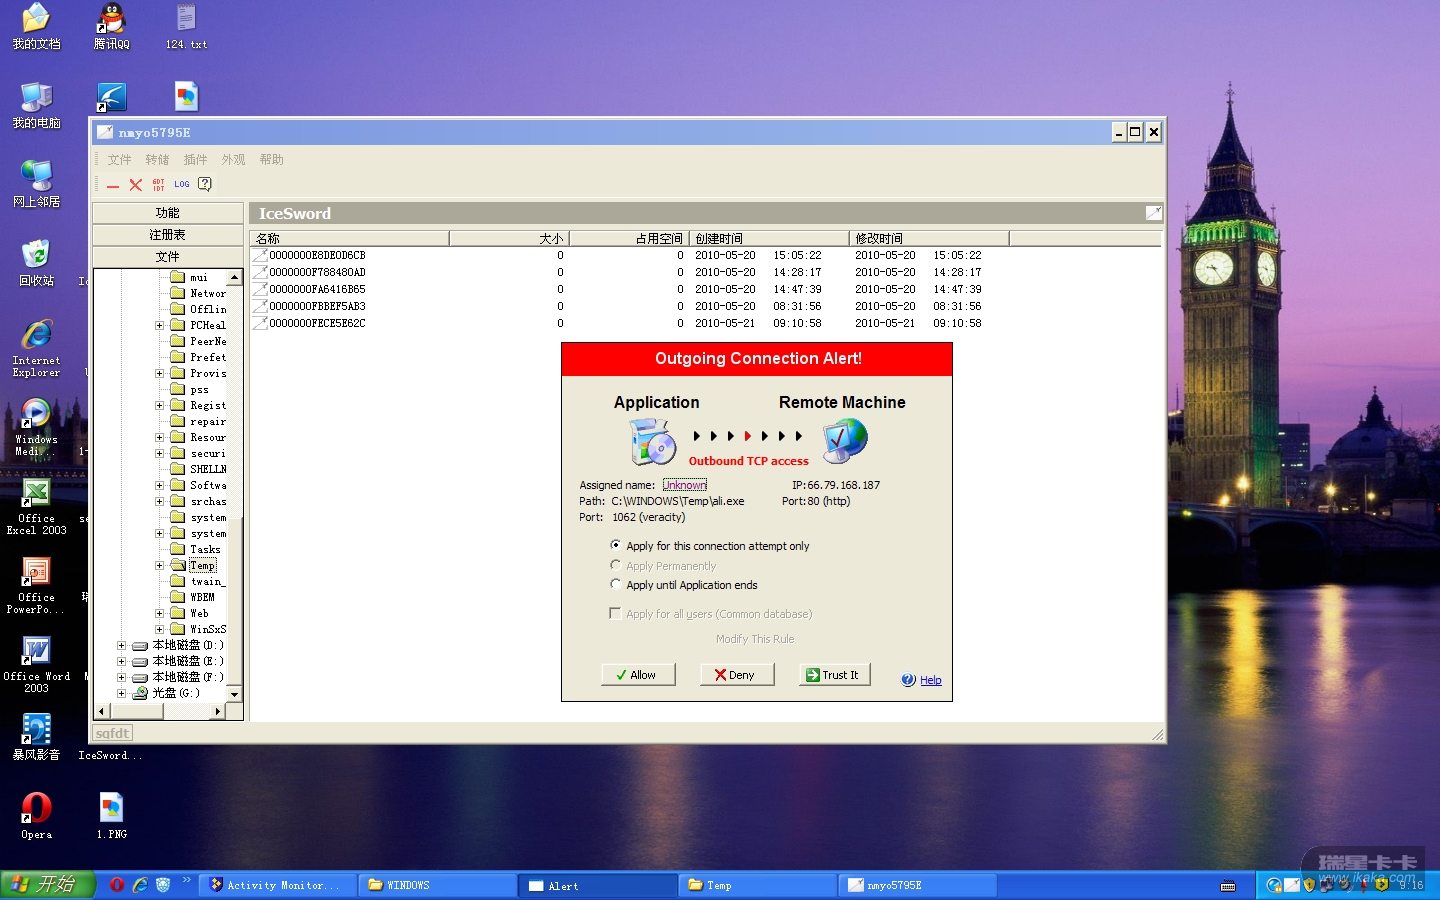Switch to the Activity Monitor taskbar button
Image resolution: width=1440 pixels, height=900 pixels.
tap(278, 885)
